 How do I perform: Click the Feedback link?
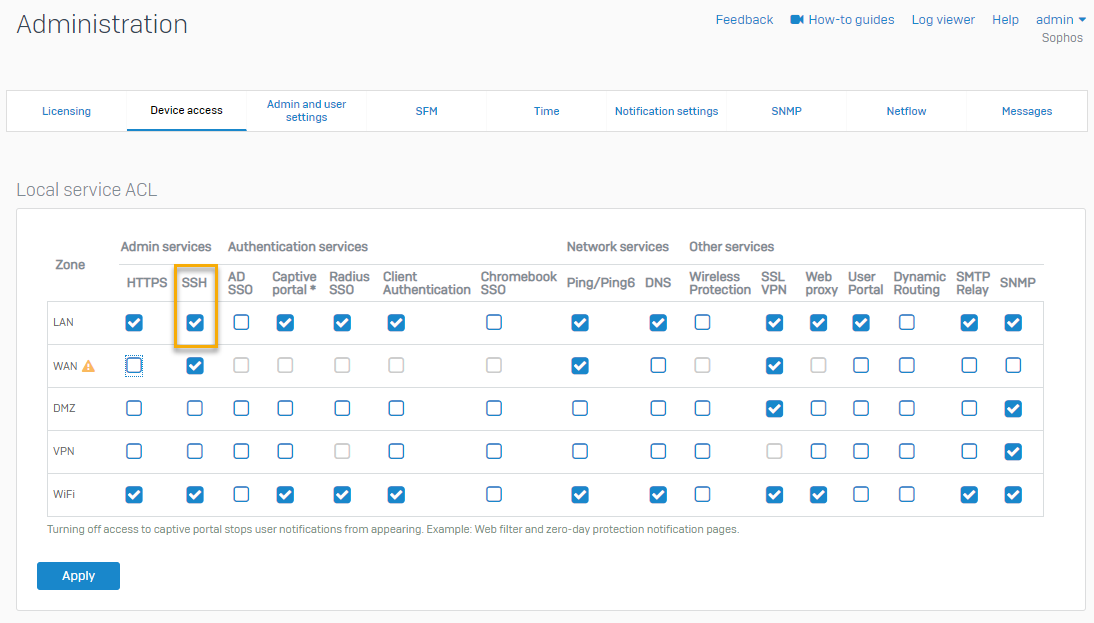coord(744,20)
